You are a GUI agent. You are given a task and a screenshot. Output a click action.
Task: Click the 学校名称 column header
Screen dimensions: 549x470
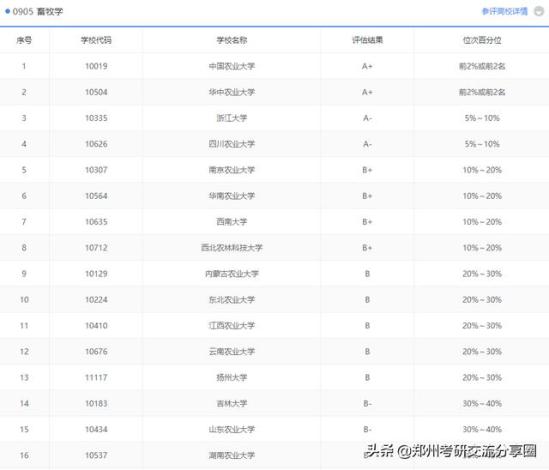point(232,40)
